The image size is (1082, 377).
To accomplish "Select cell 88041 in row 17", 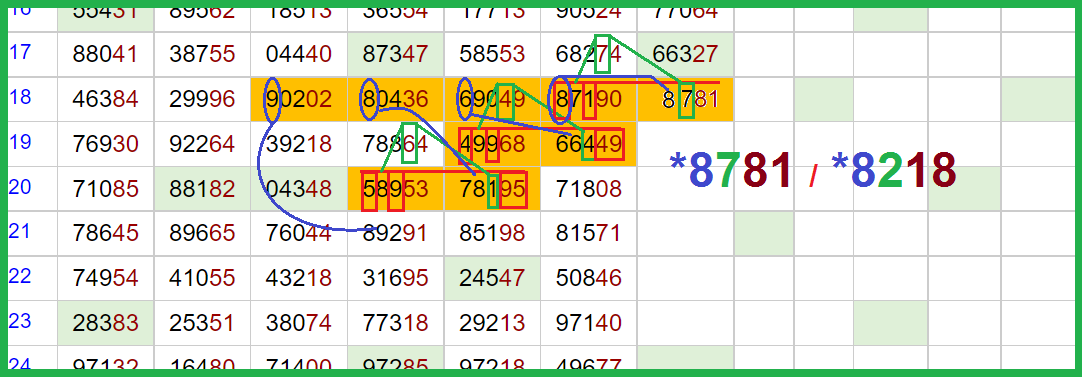I will tap(106, 54).
